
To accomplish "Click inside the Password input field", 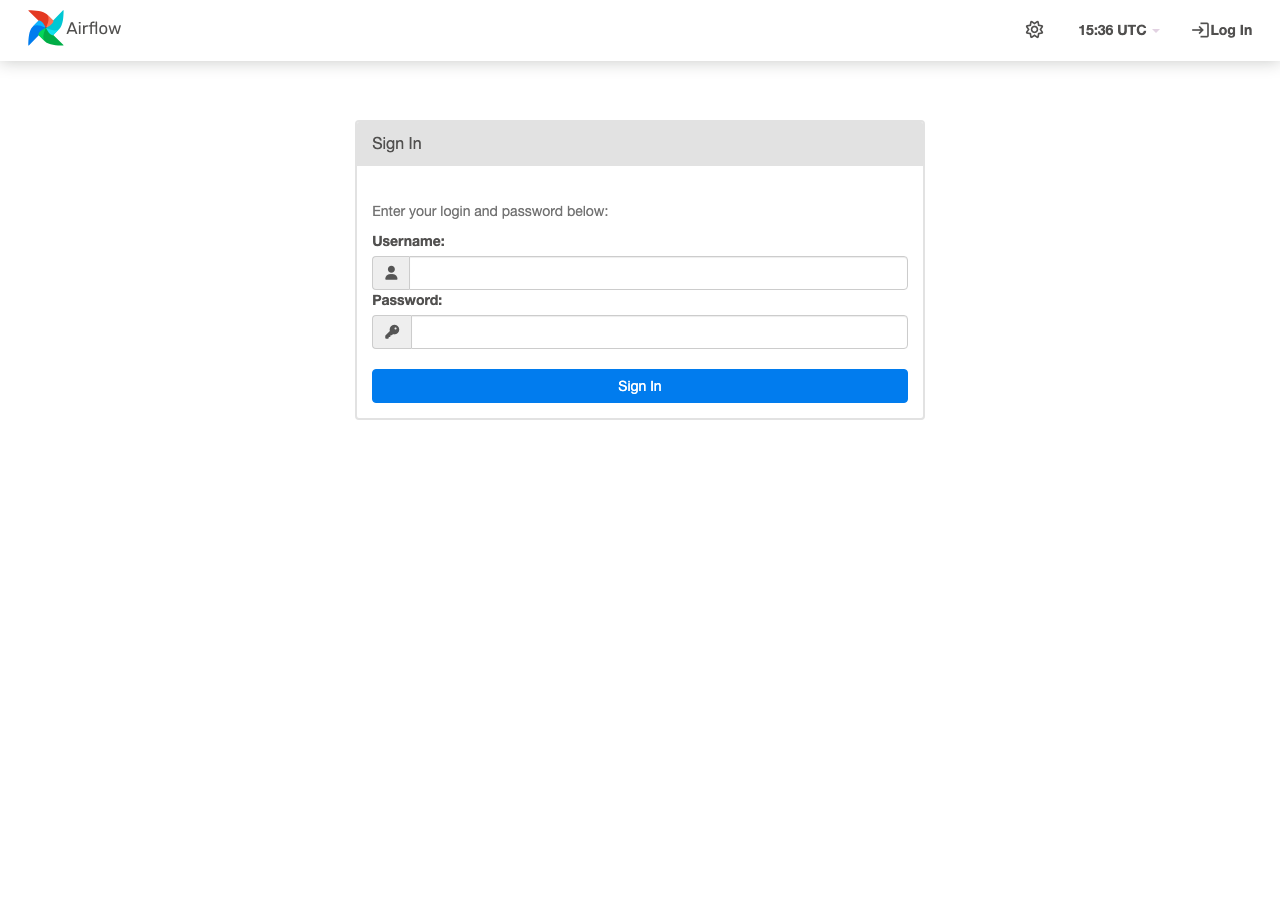I will [658, 331].
